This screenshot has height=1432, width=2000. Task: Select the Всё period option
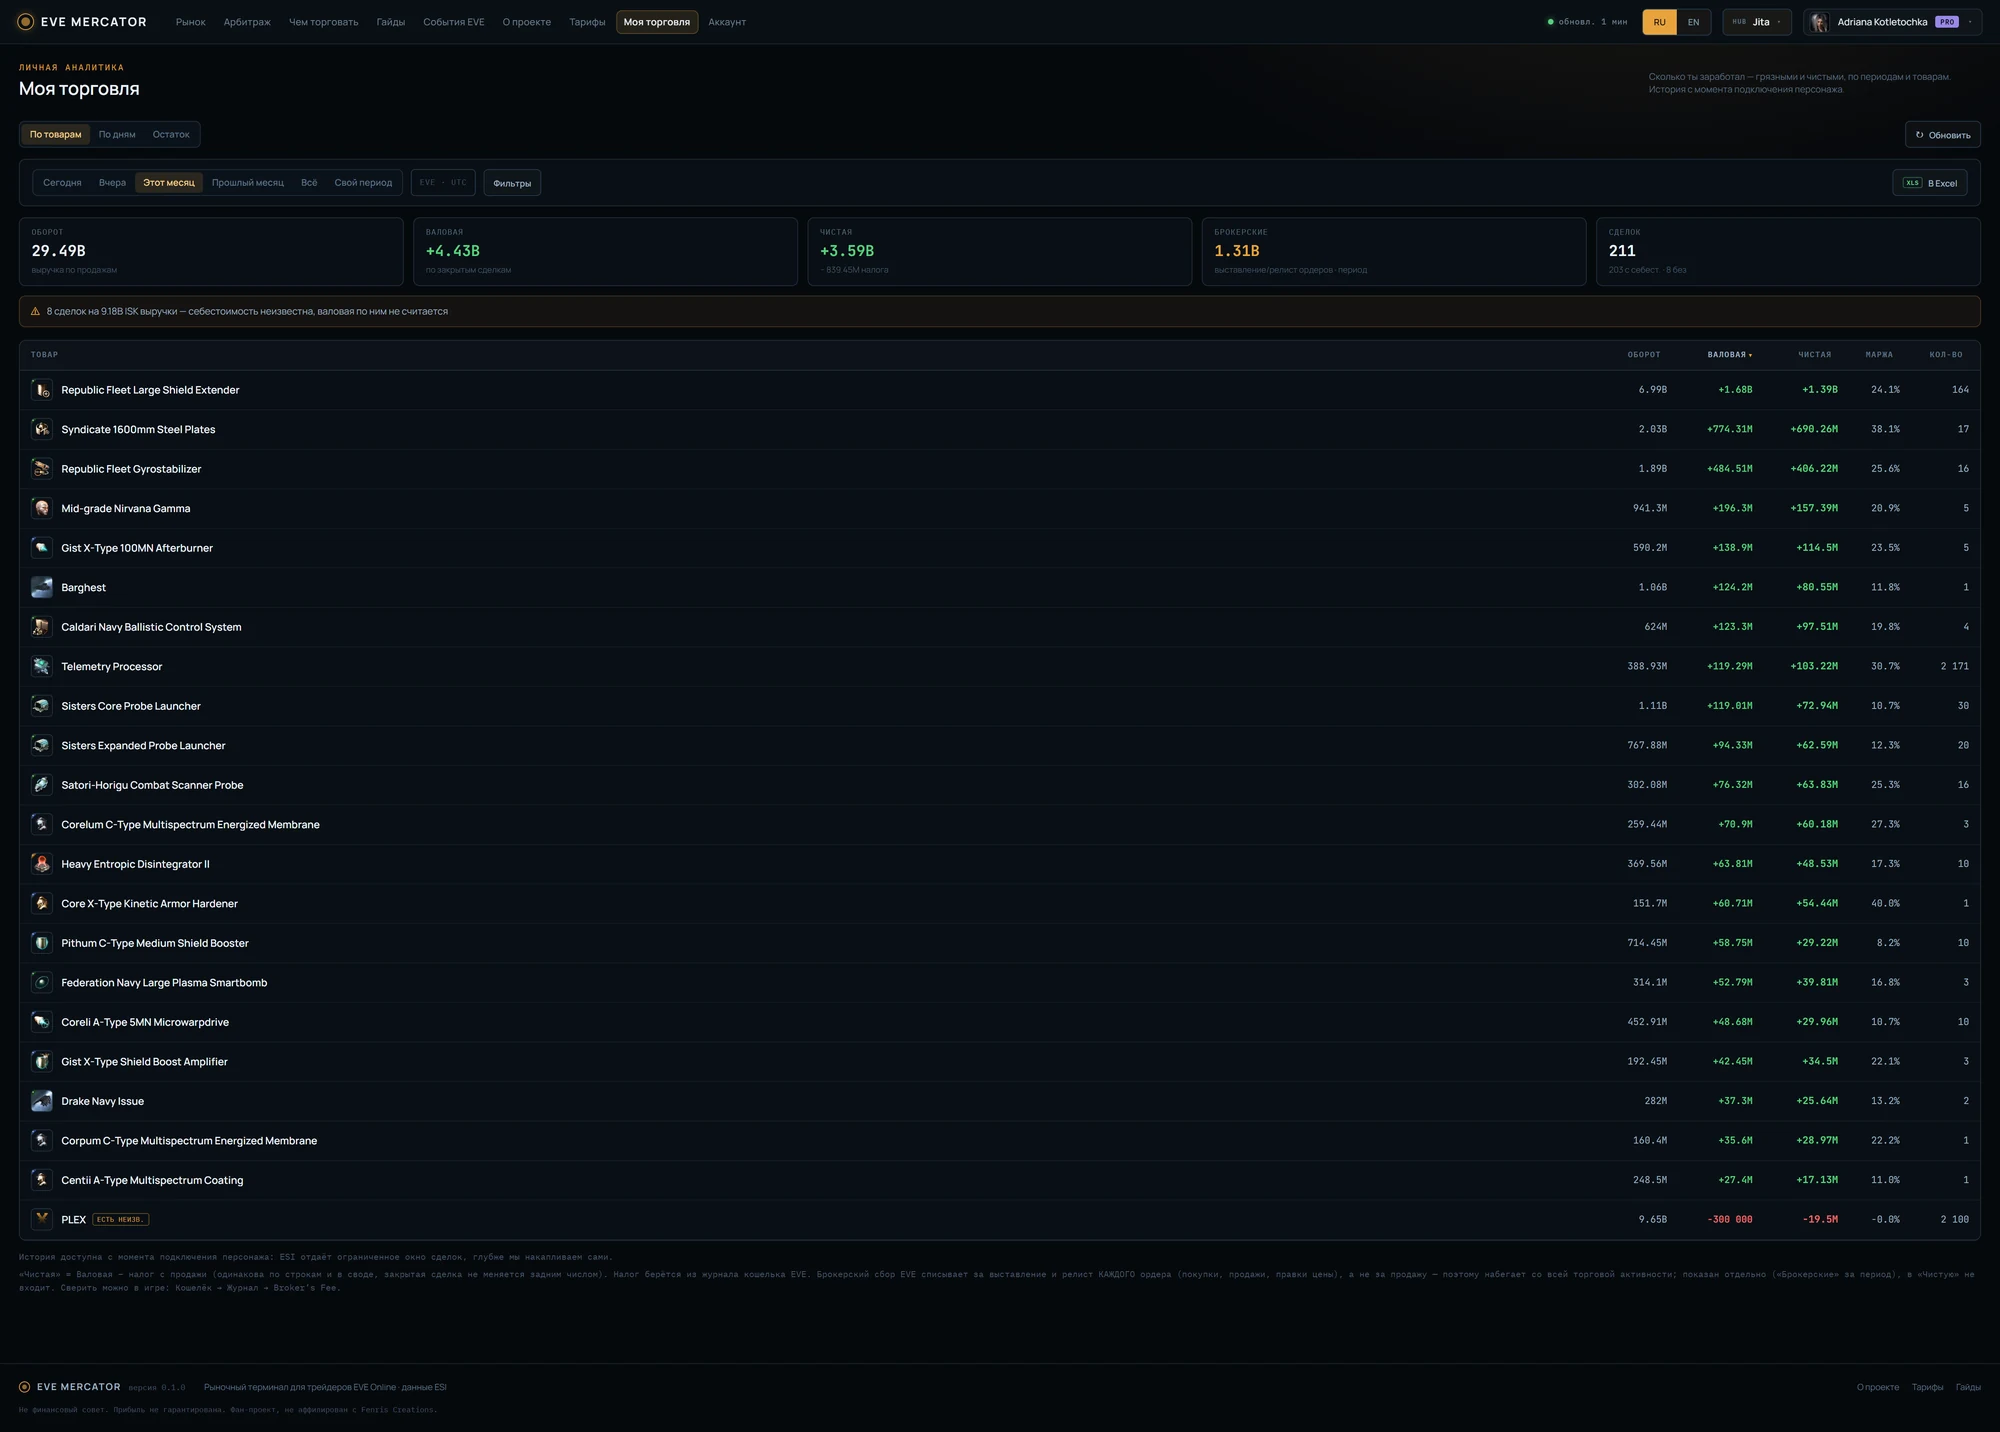click(309, 183)
